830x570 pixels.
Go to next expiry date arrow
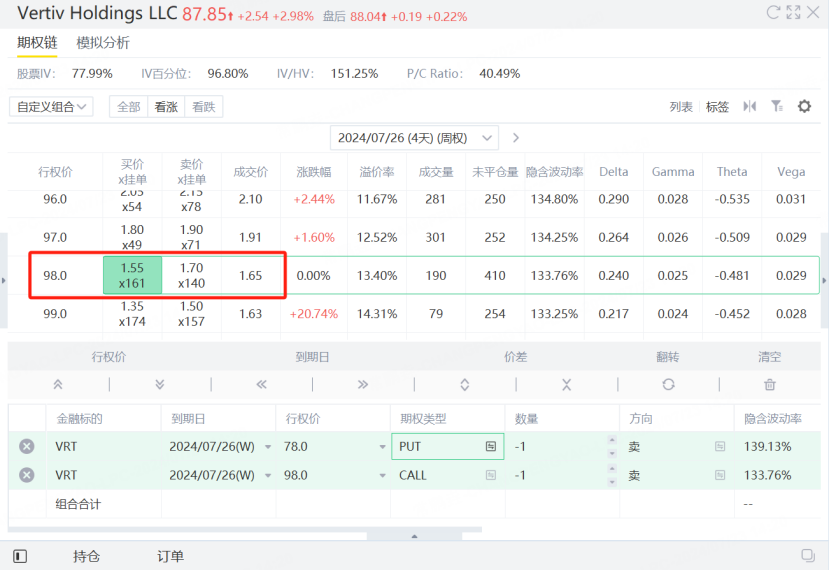pyautogui.click(x=516, y=138)
